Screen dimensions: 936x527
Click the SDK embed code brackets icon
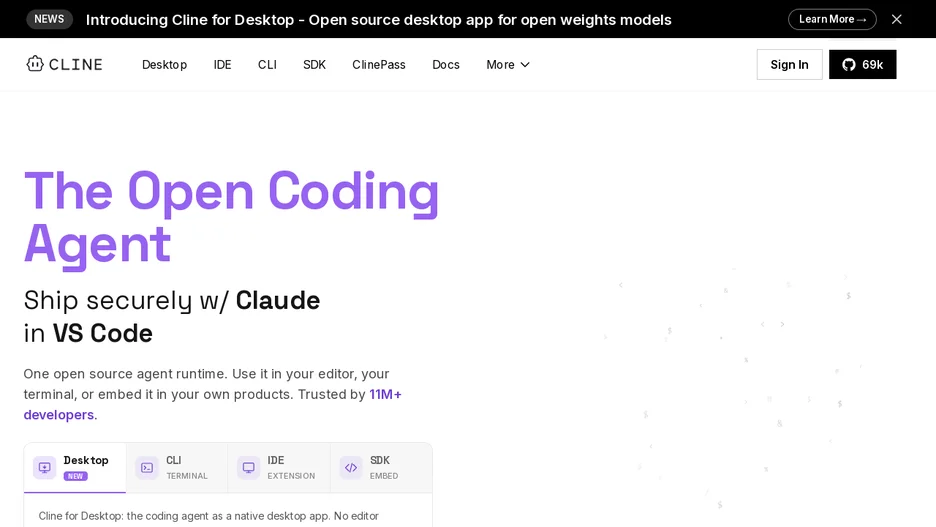[351, 467]
